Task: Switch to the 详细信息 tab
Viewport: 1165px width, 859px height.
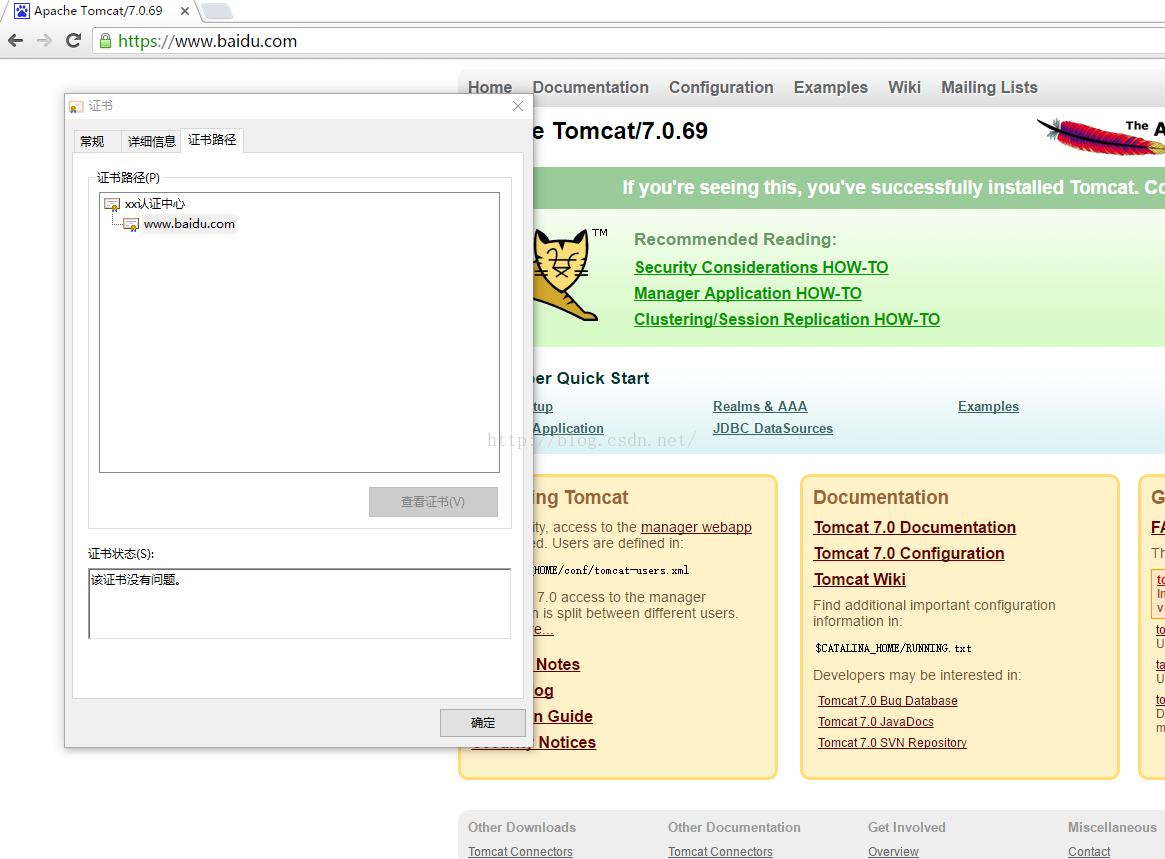Action: pyautogui.click(x=152, y=141)
